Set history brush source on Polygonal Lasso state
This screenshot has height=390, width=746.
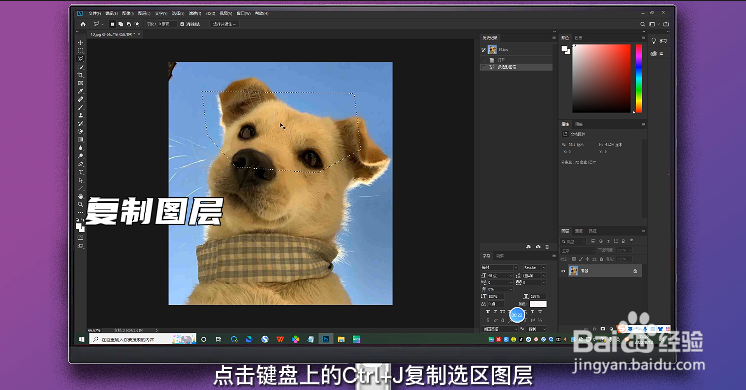click(484, 67)
